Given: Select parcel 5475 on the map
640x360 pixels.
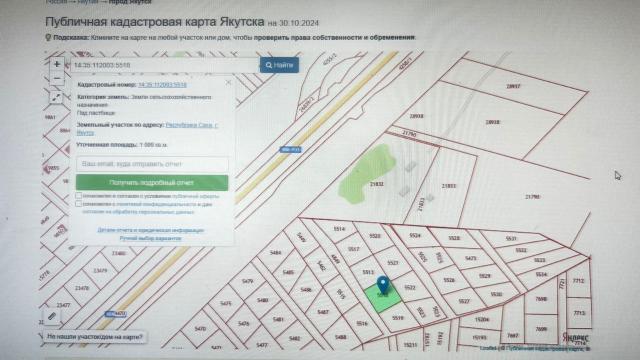Looking at the screenshot, I should pos(226,303).
